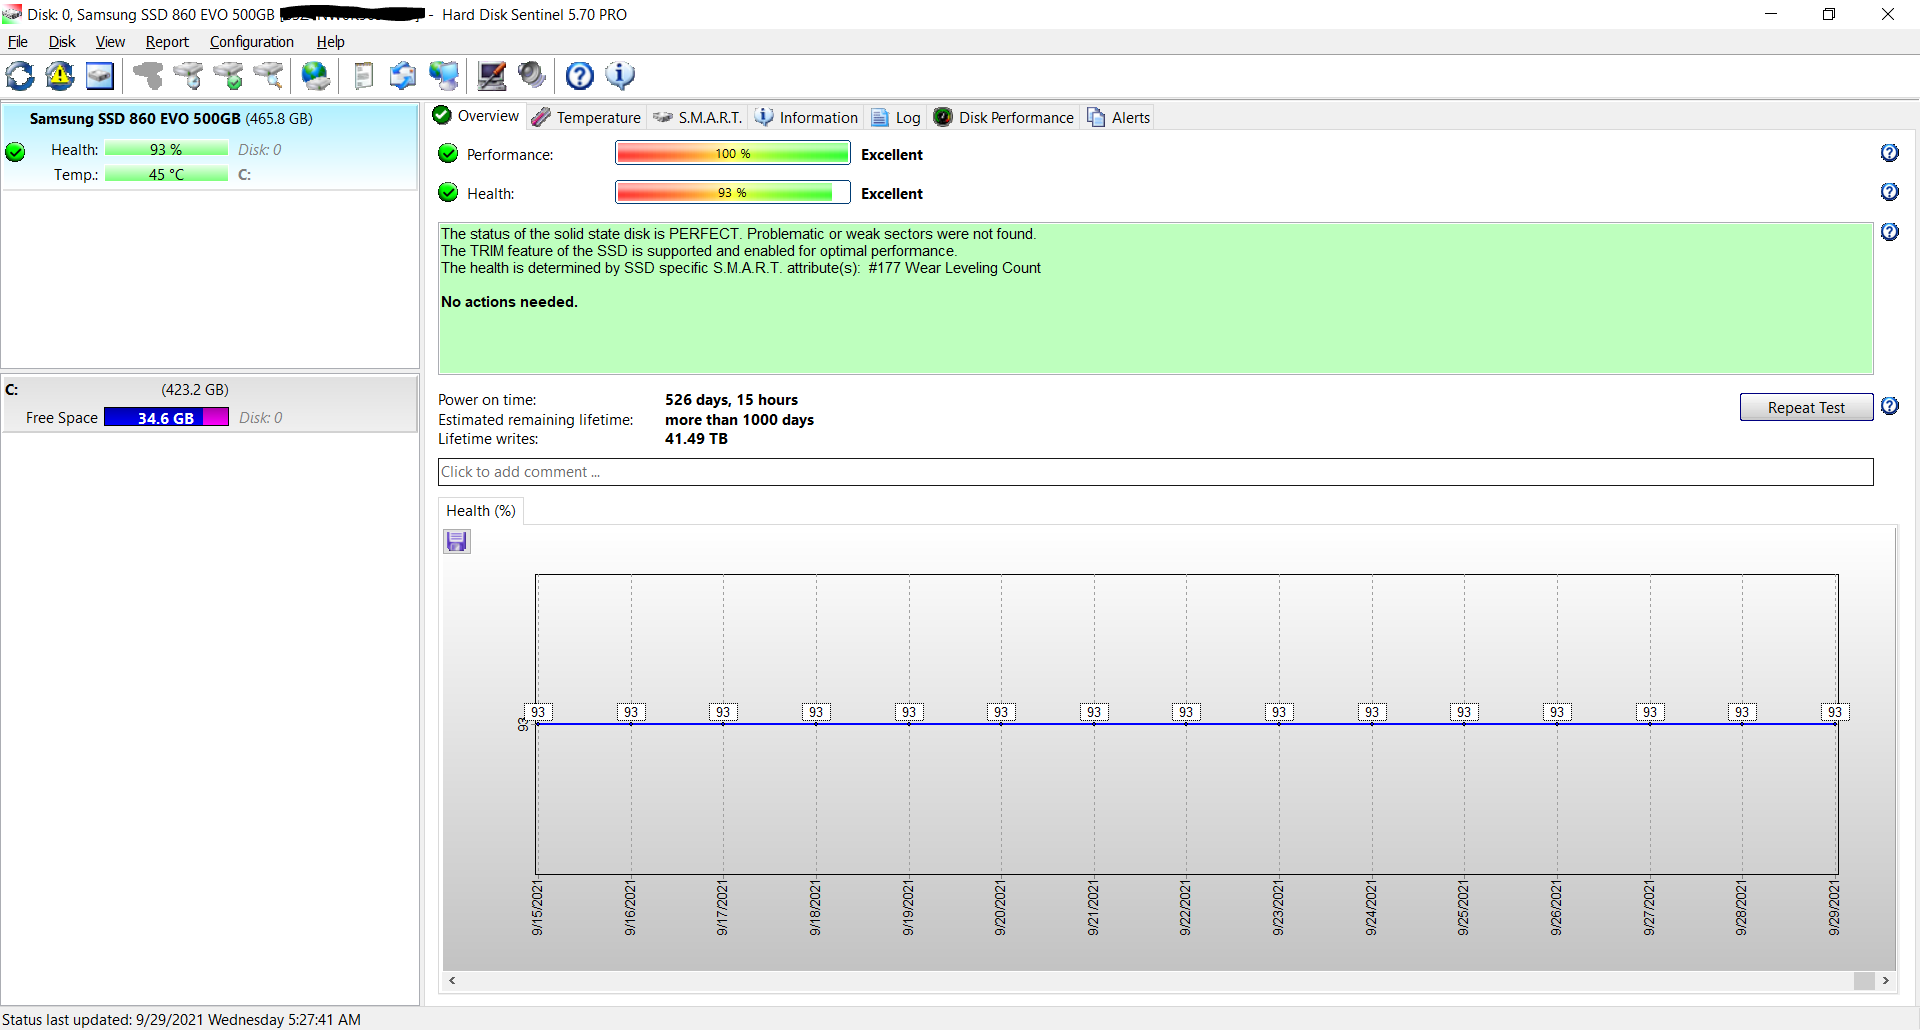The height and width of the screenshot is (1030, 1920).
Task: Switch to the Disk Performance tab
Action: pyautogui.click(x=1004, y=117)
